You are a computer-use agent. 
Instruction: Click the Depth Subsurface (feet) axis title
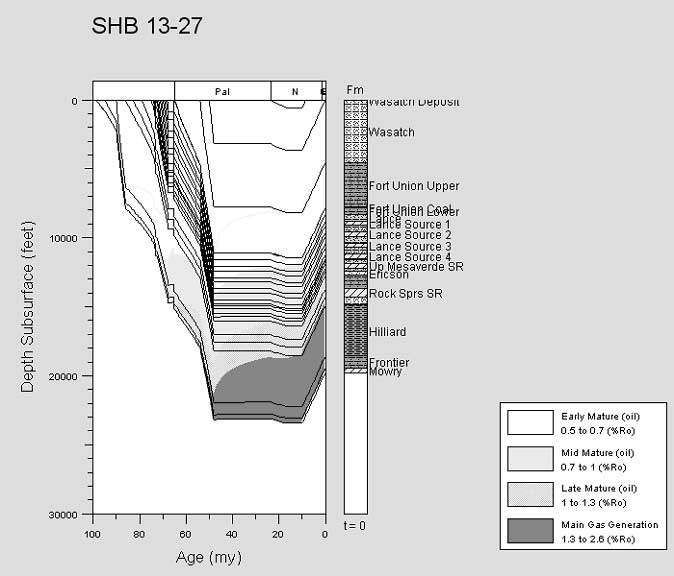click(29, 306)
